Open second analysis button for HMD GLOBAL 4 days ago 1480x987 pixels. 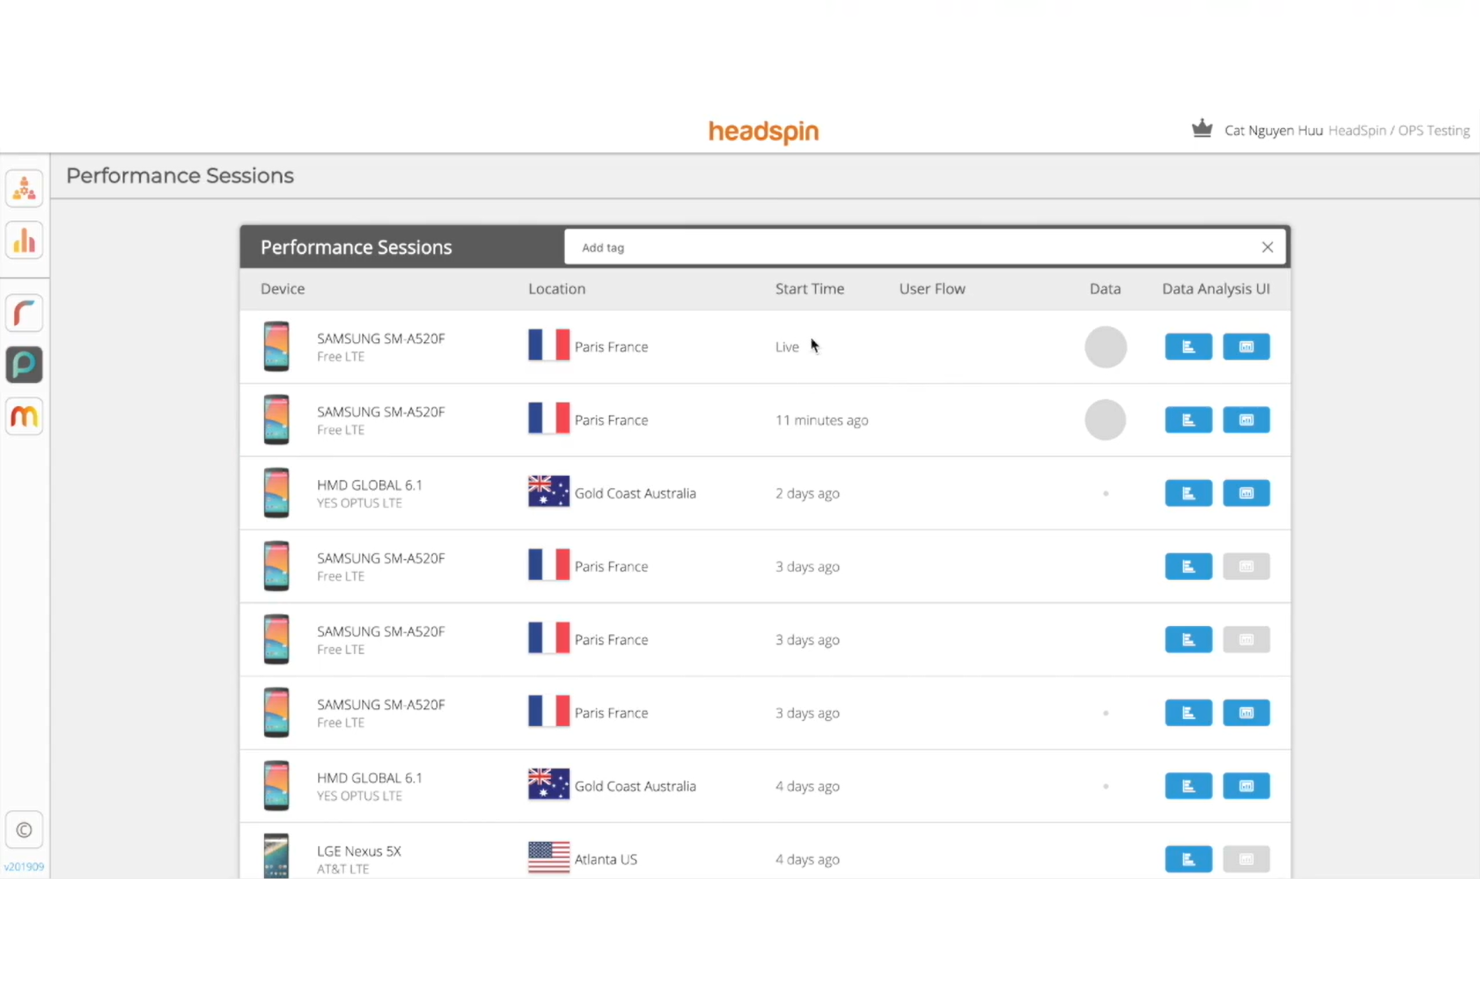pos(1246,786)
